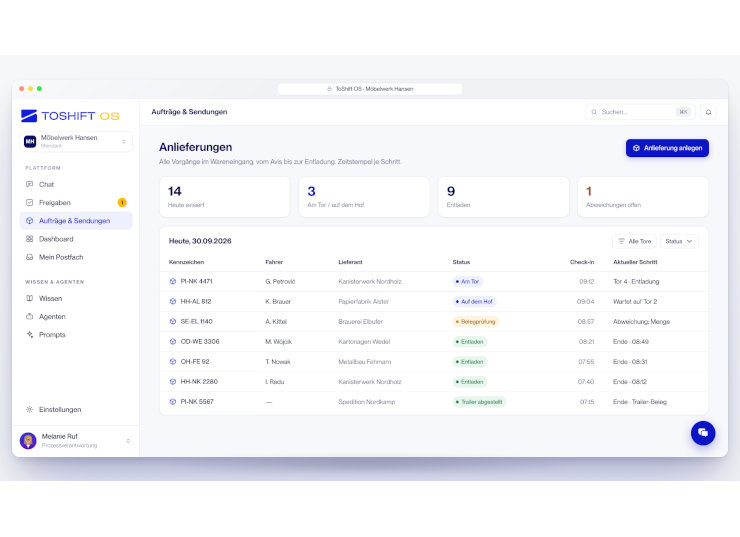The width and height of the screenshot is (740, 537).
Task: Focus the Suchen search field
Action: [639, 112]
